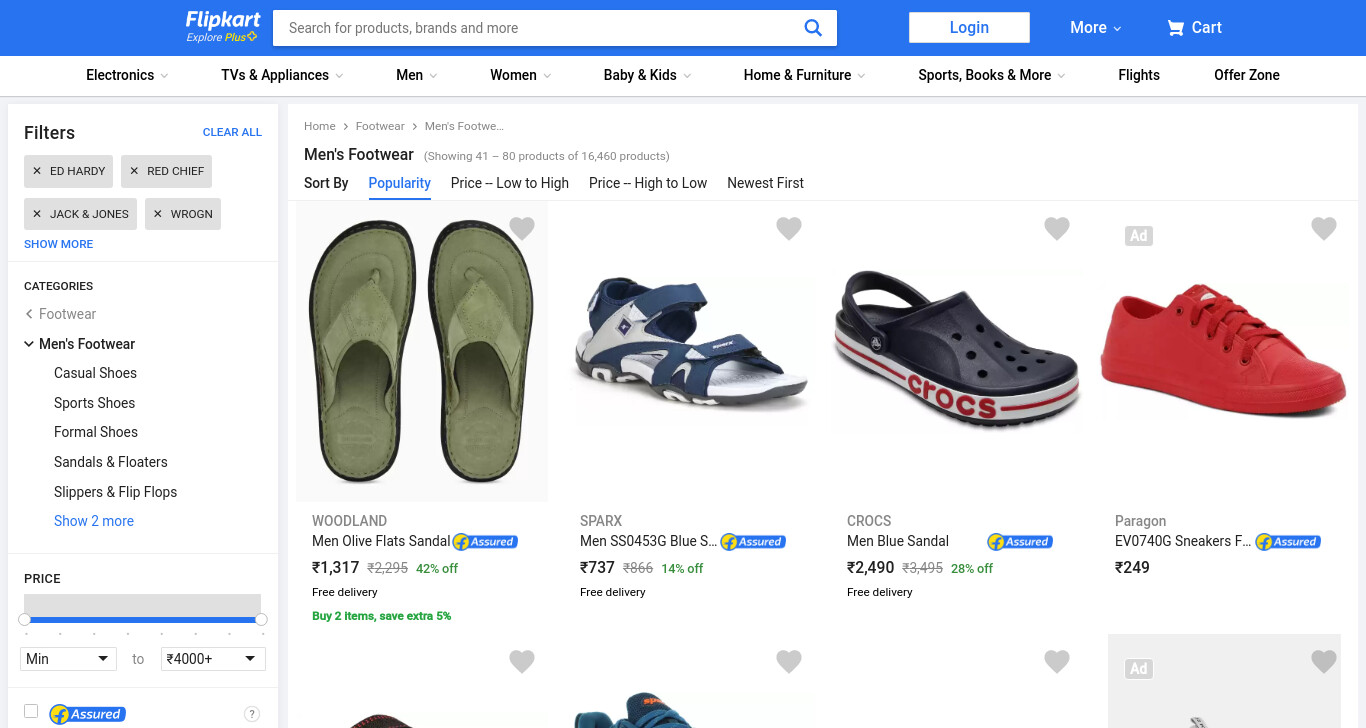
Task: Select Sandals & Floaters category
Action: 111,462
